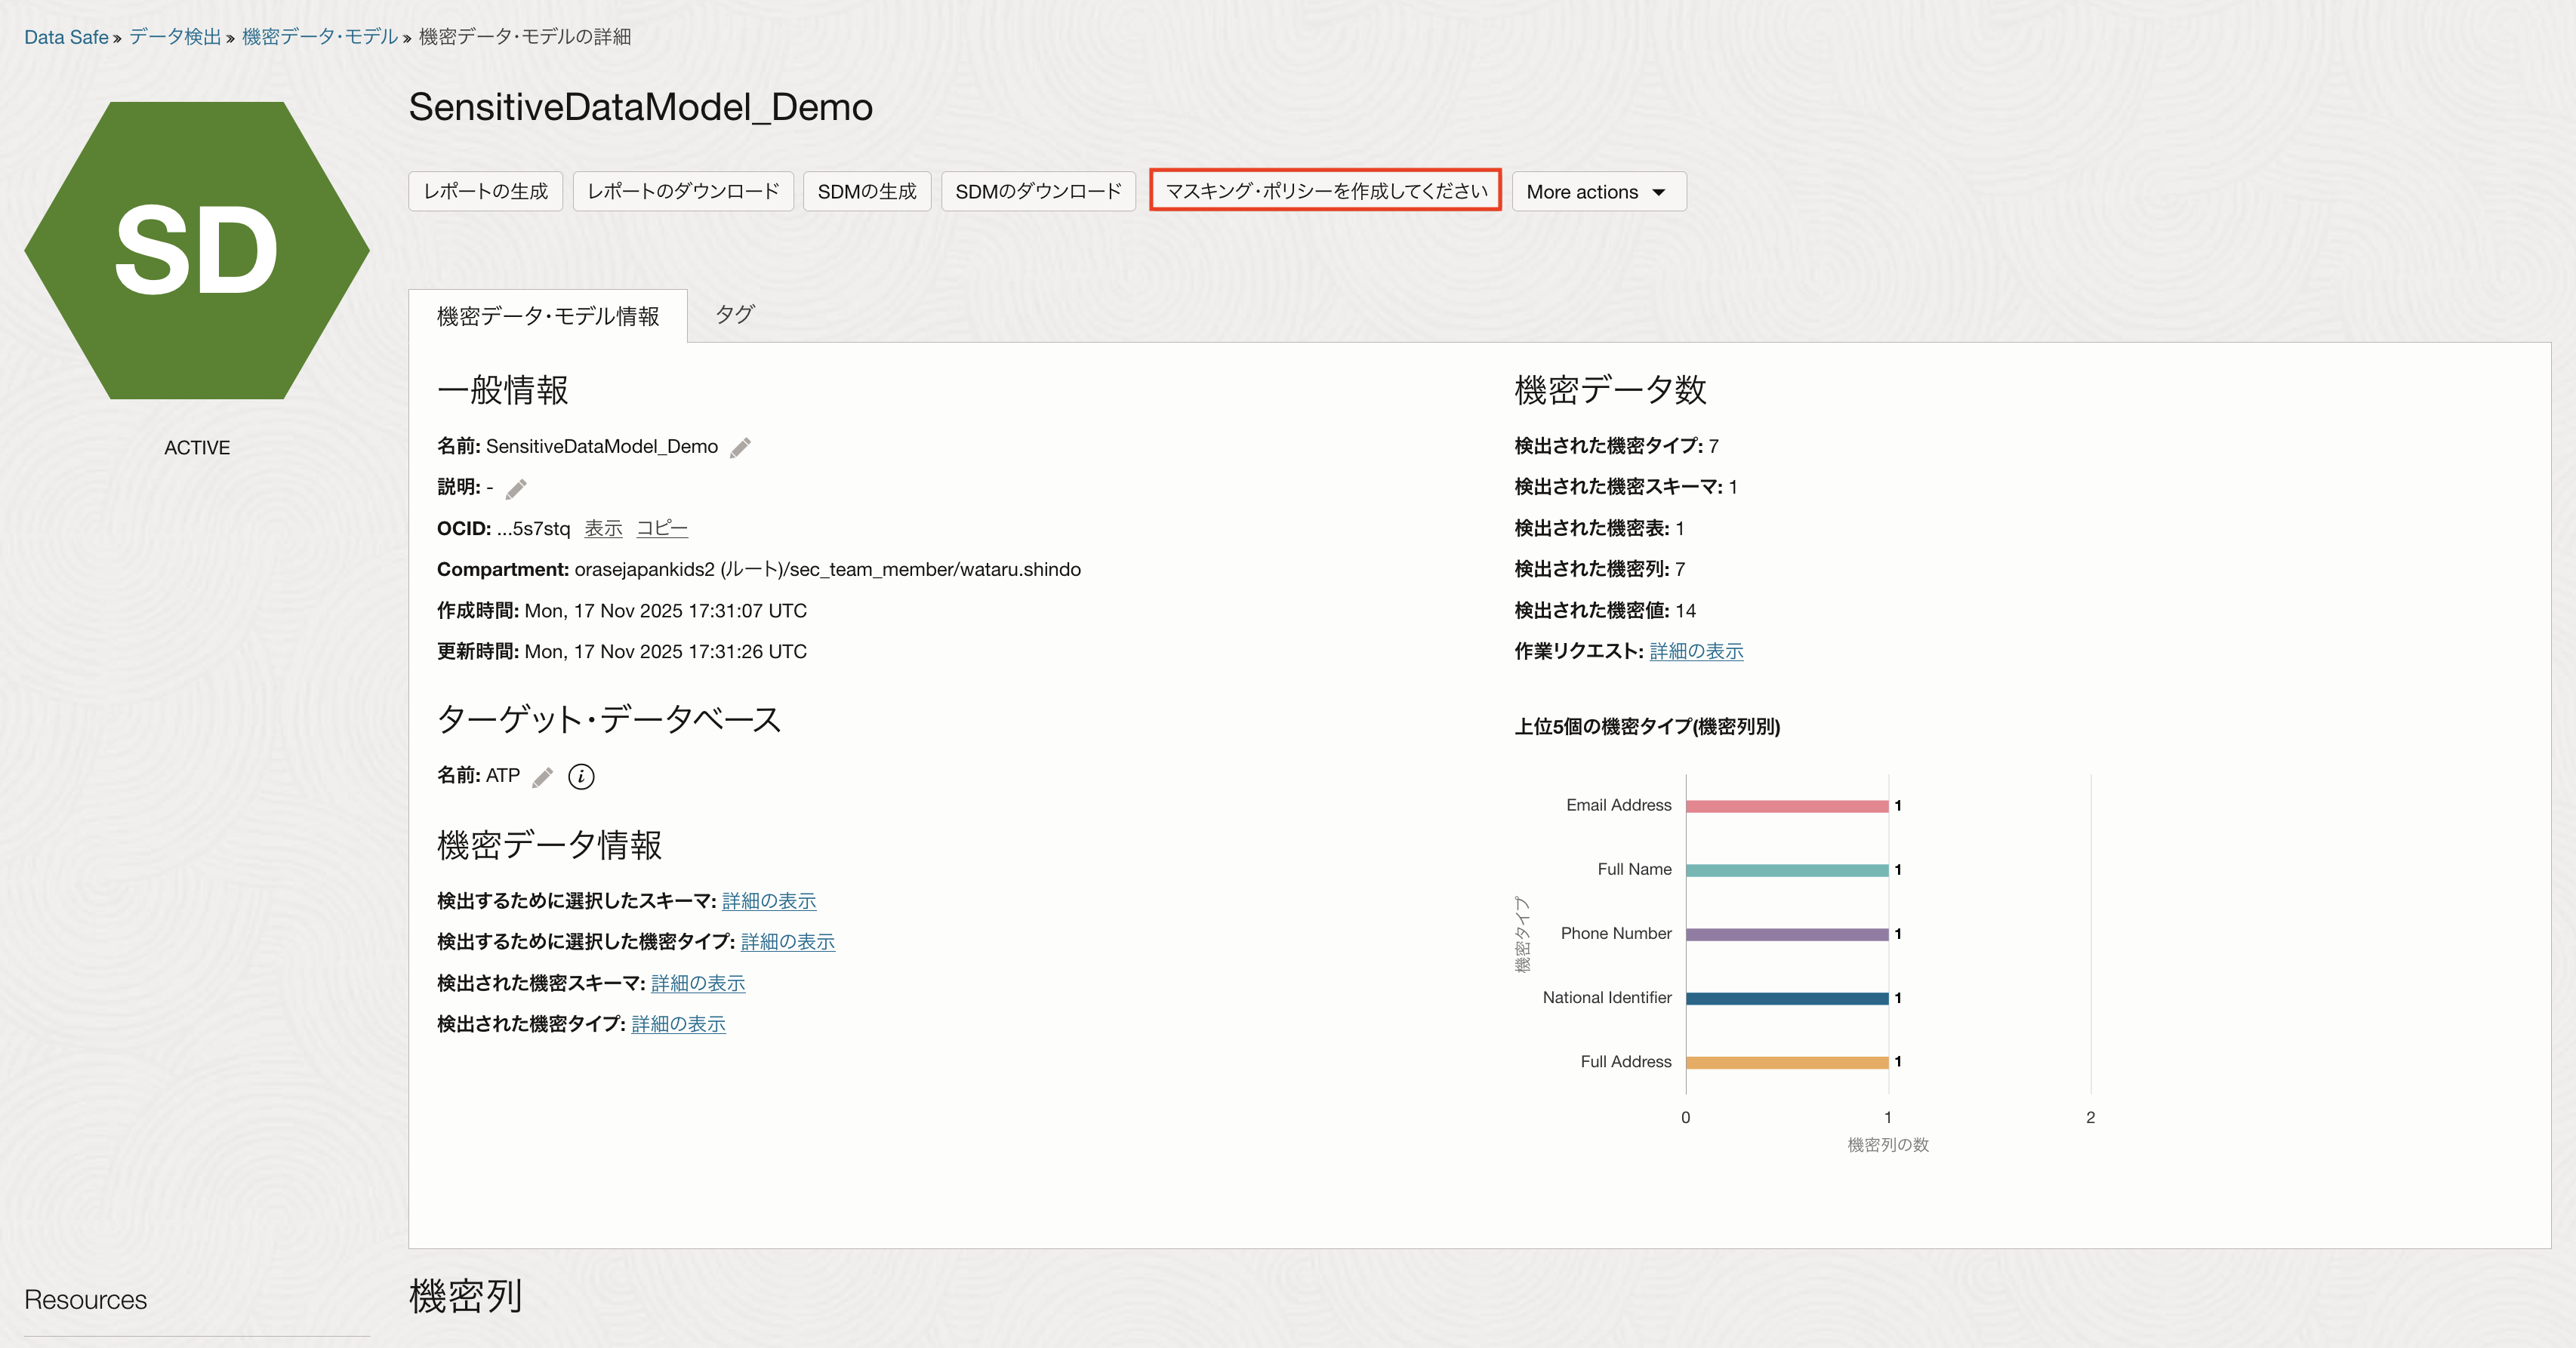Open the データ検出 breadcrumb link
This screenshot has height=1348, width=2576.
click(x=175, y=37)
